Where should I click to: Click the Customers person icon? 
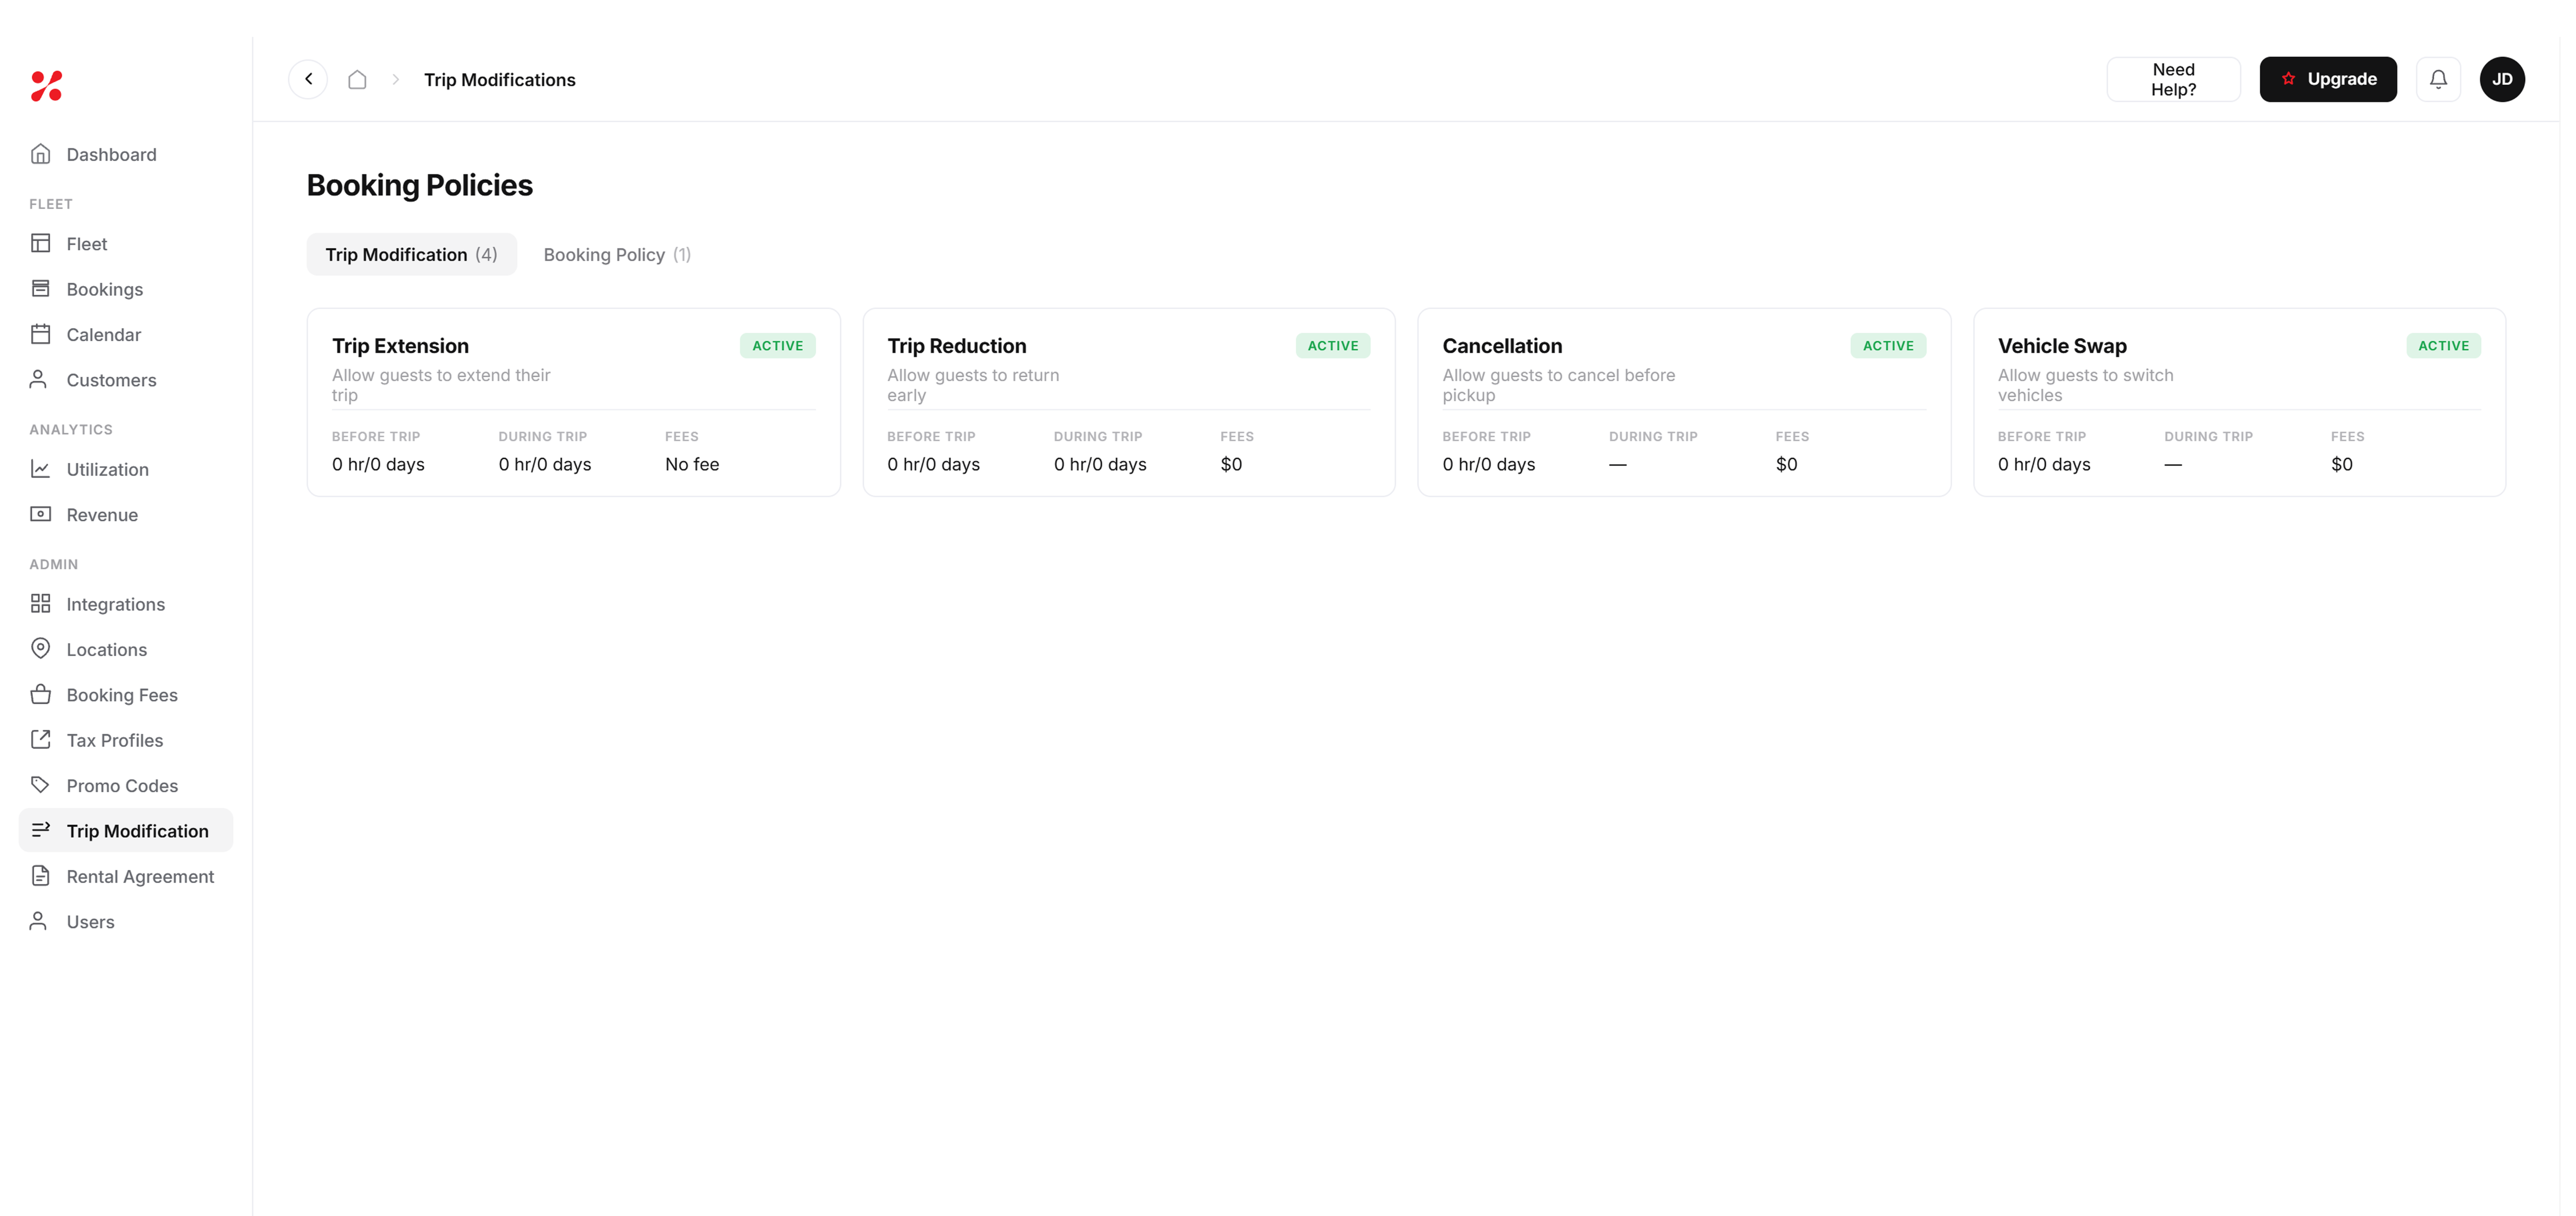pos(38,379)
